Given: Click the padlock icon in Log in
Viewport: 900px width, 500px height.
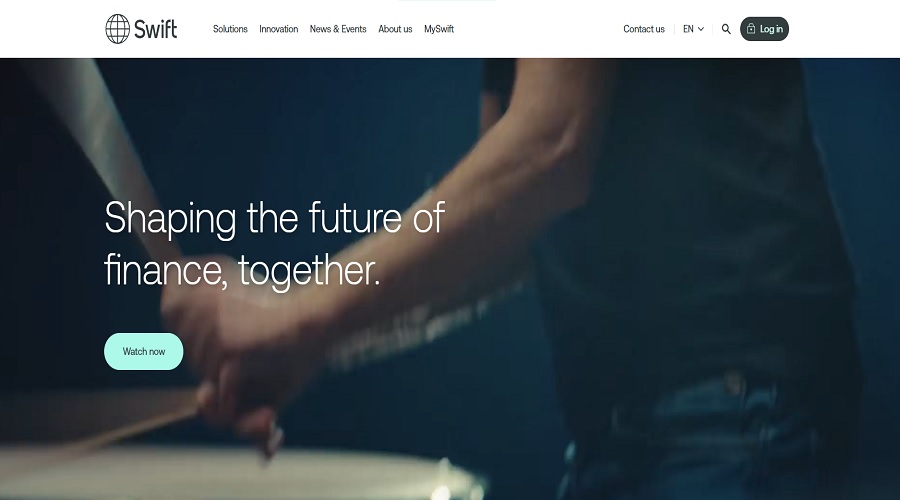Looking at the screenshot, I should (x=751, y=29).
